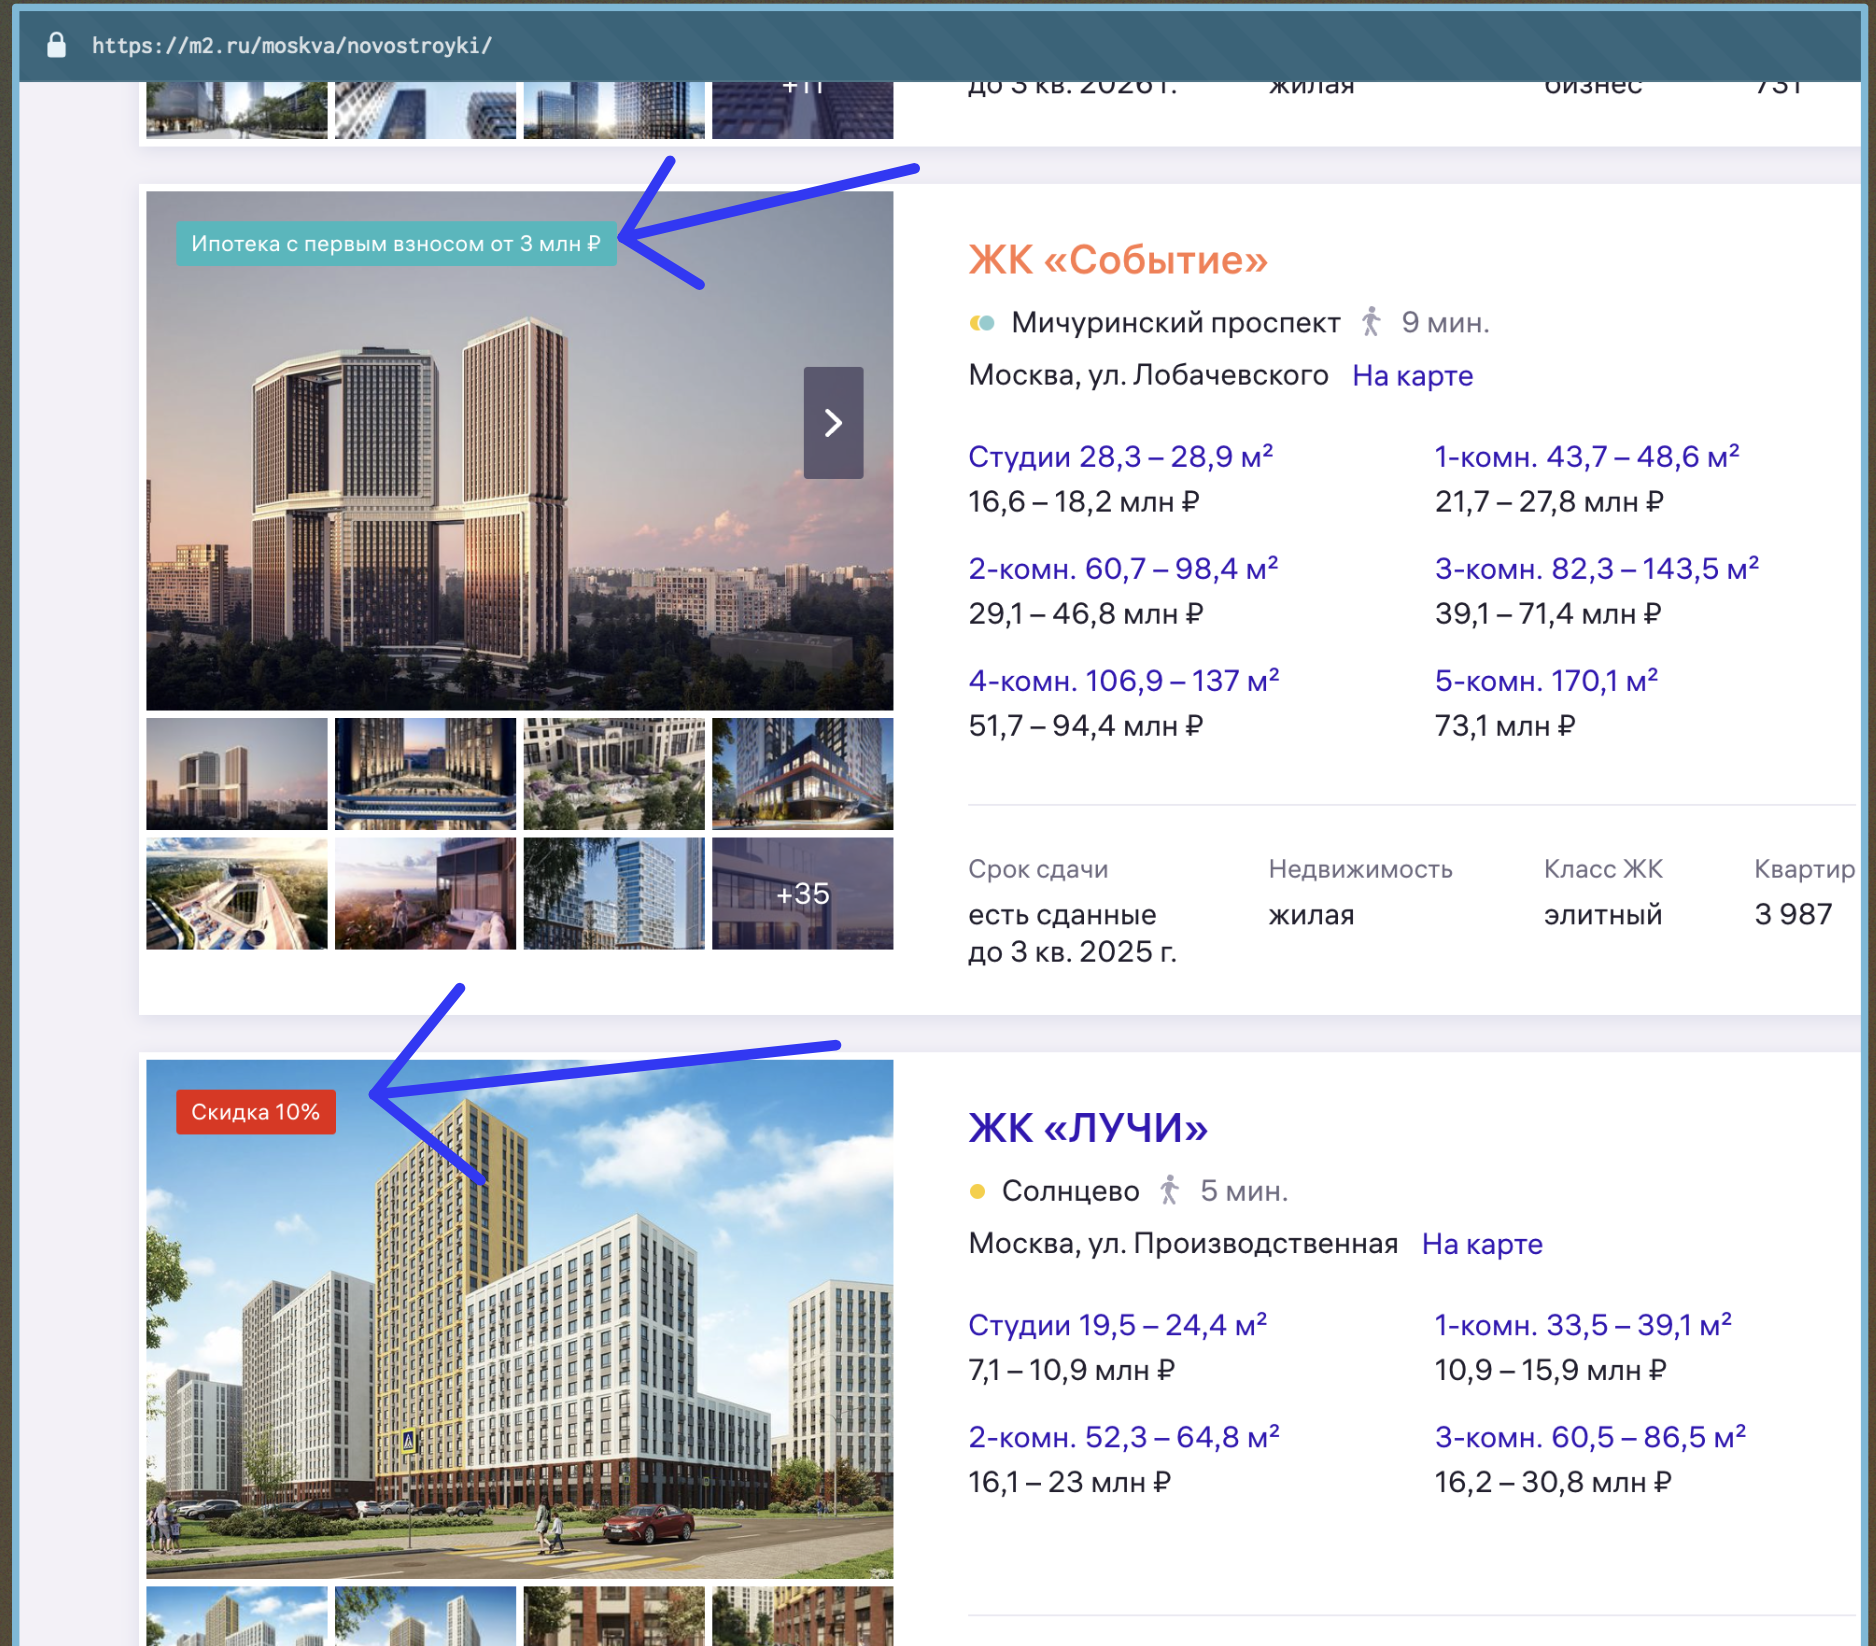Viewport: 1876px width, 1646px height.
Task: Click the lock icon in the address bar
Action: click(x=56, y=45)
